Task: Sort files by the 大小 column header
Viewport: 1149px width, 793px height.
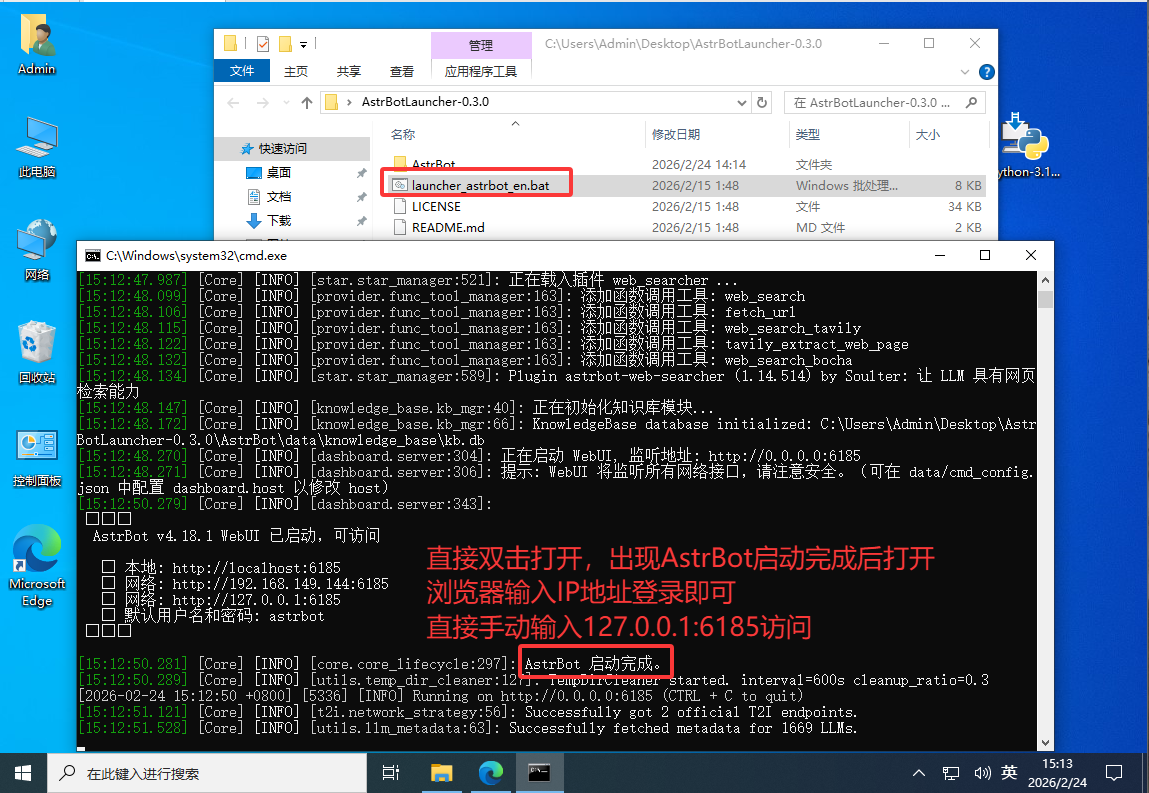Action: click(928, 134)
